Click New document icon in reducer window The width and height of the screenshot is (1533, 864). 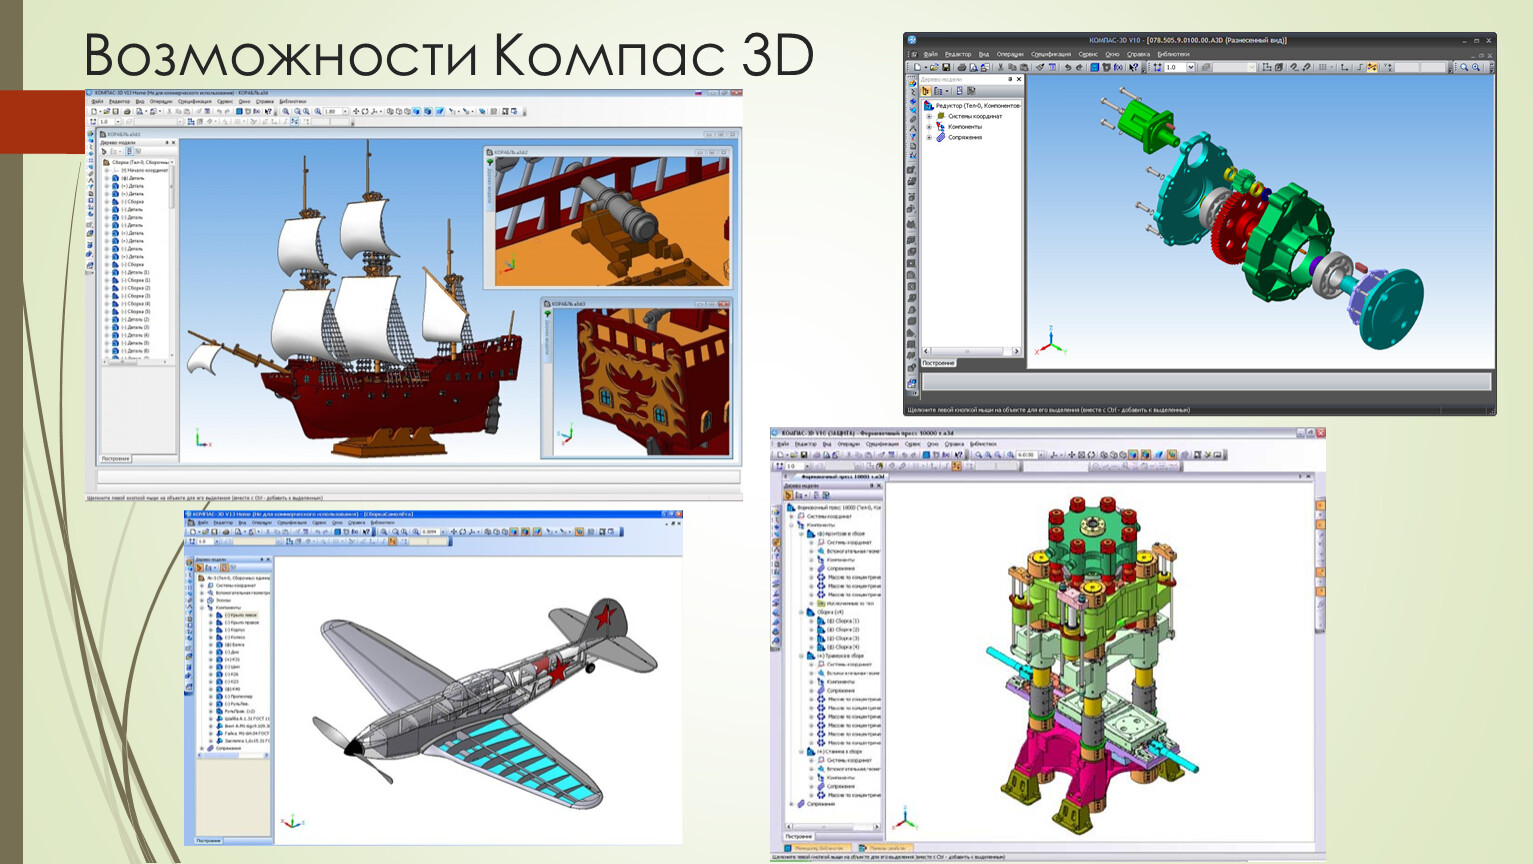pos(917,68)
